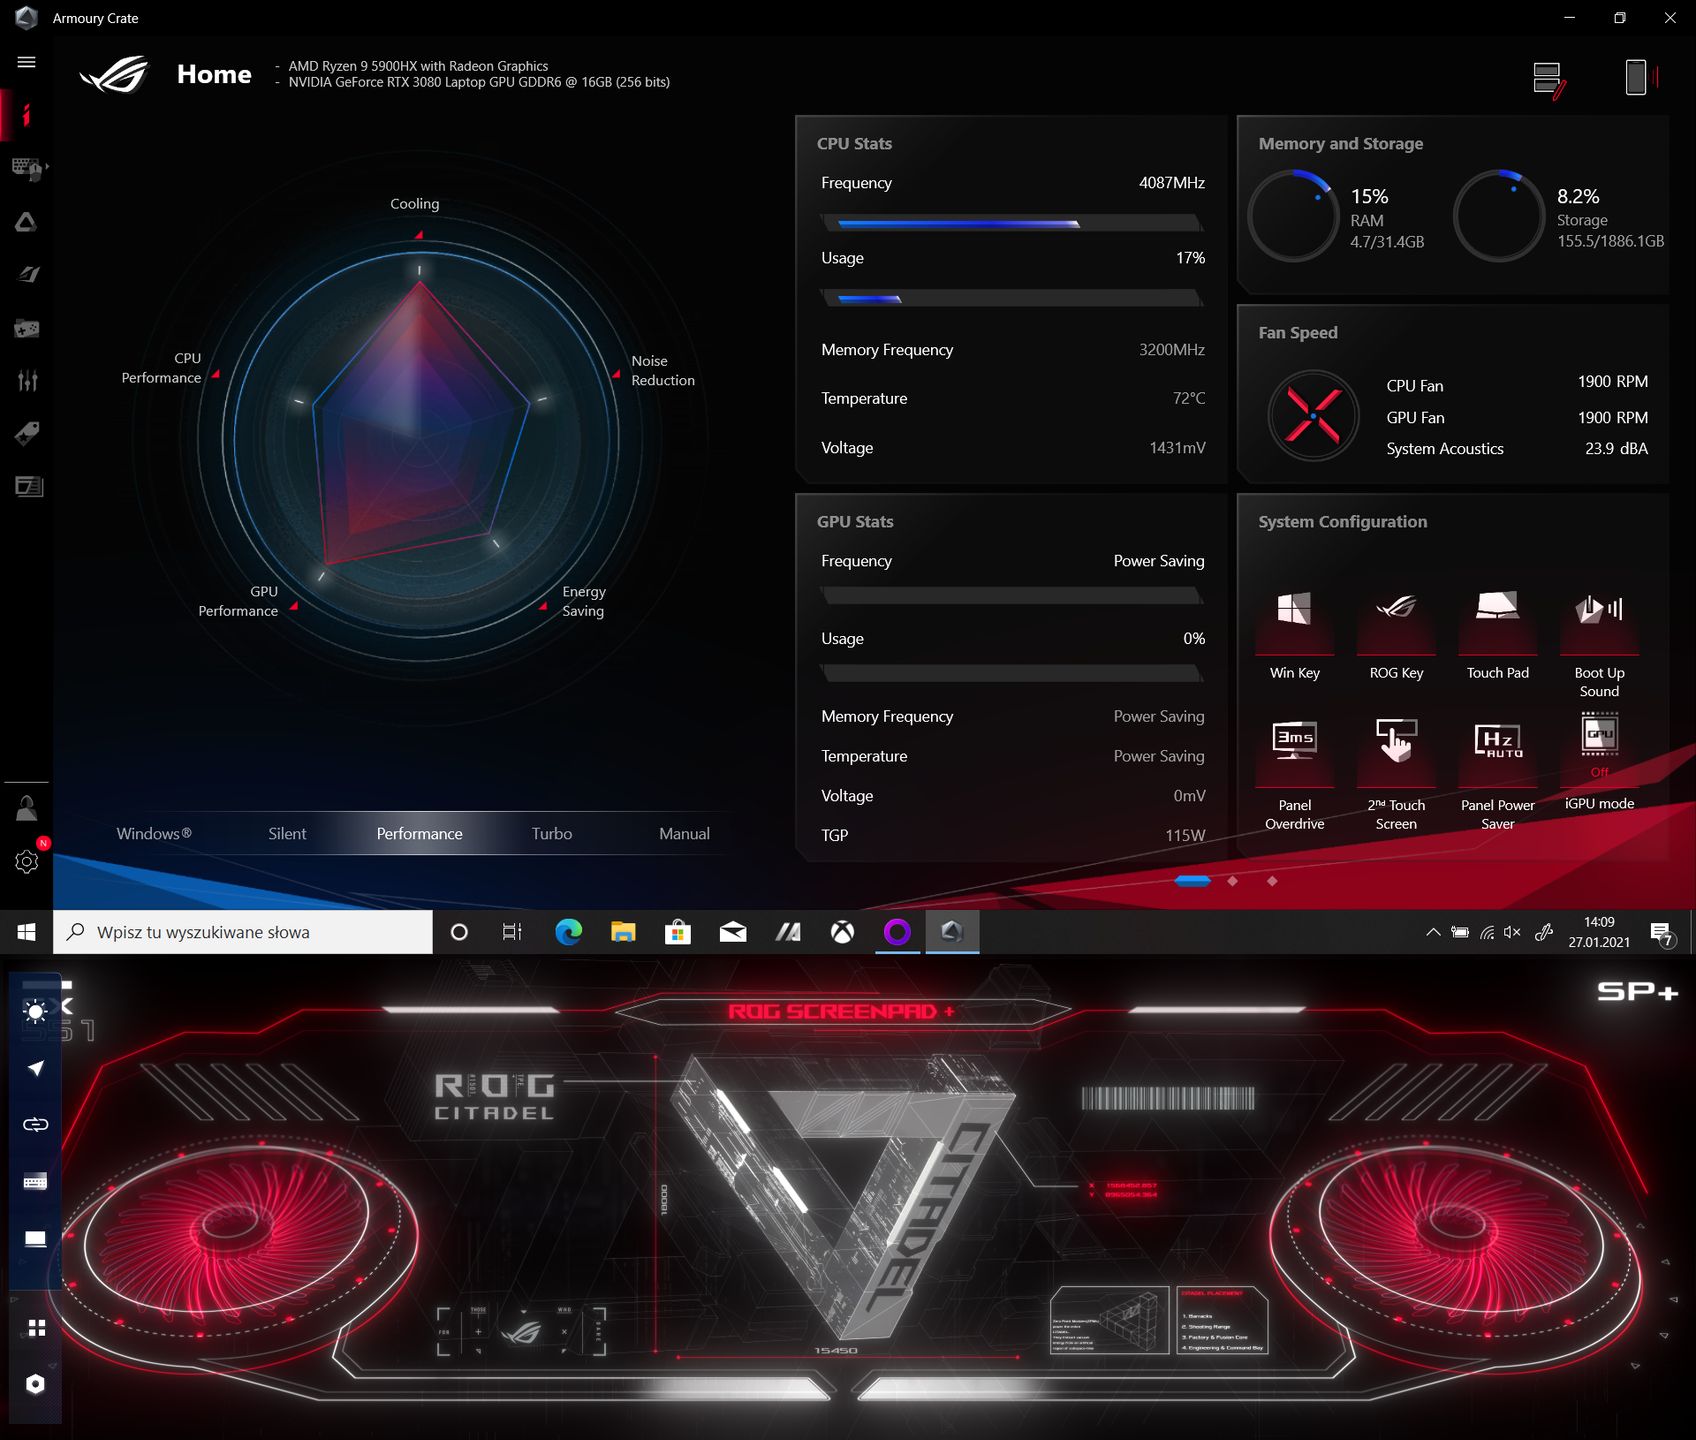1696x1440 pixels.
Task: Open the ScreenPad keyboard icon
Action: [x=35, y=1182]
